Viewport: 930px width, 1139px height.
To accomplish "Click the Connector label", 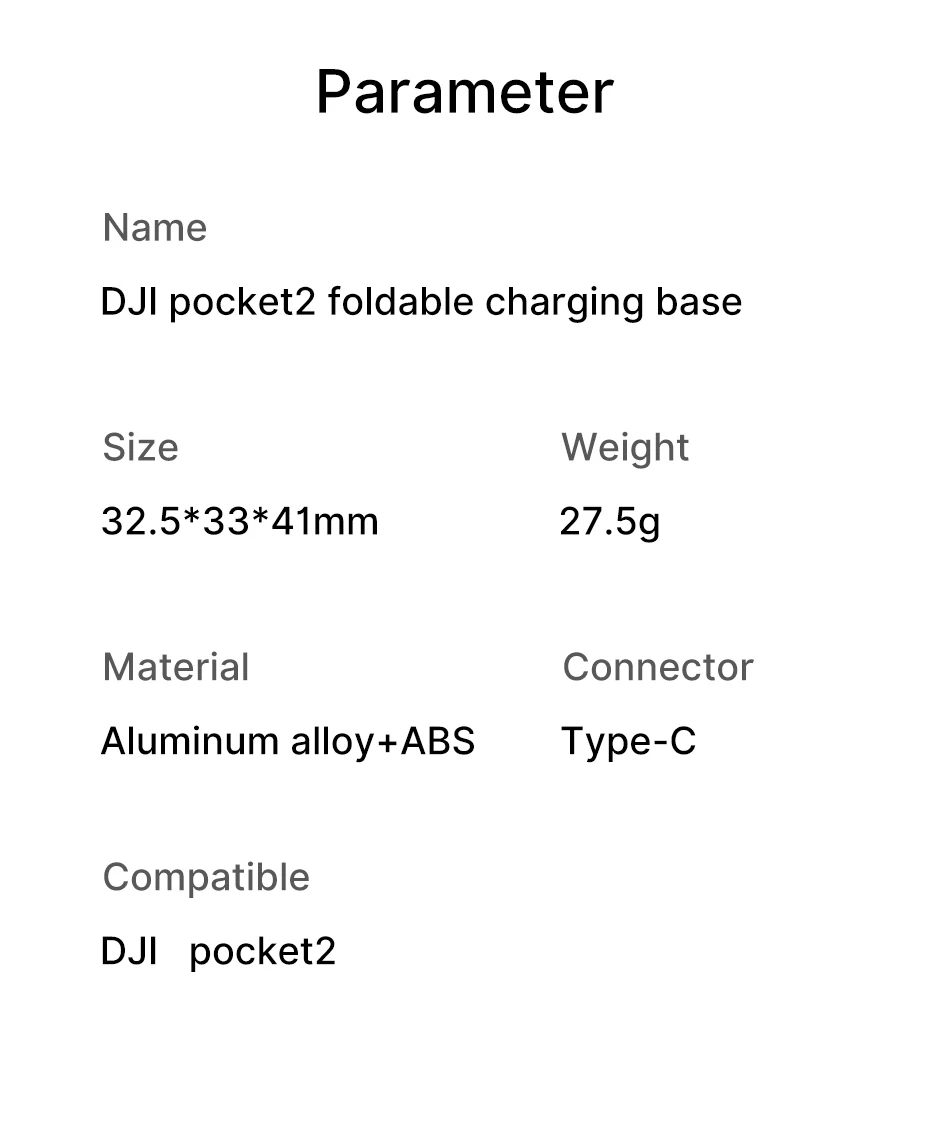I will point(658,667).
